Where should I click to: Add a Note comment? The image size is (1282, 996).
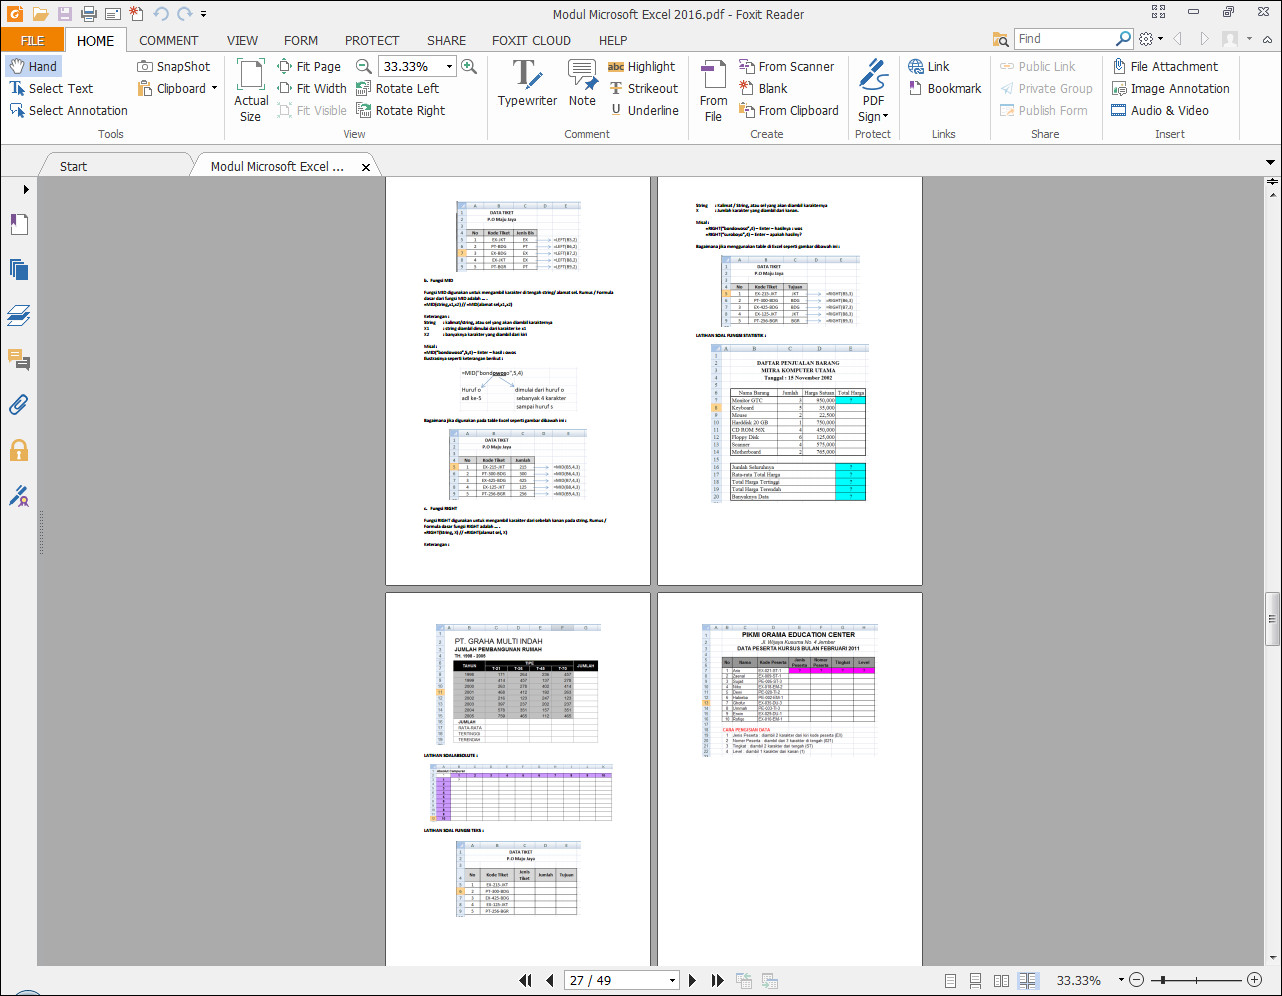[582, 83]
